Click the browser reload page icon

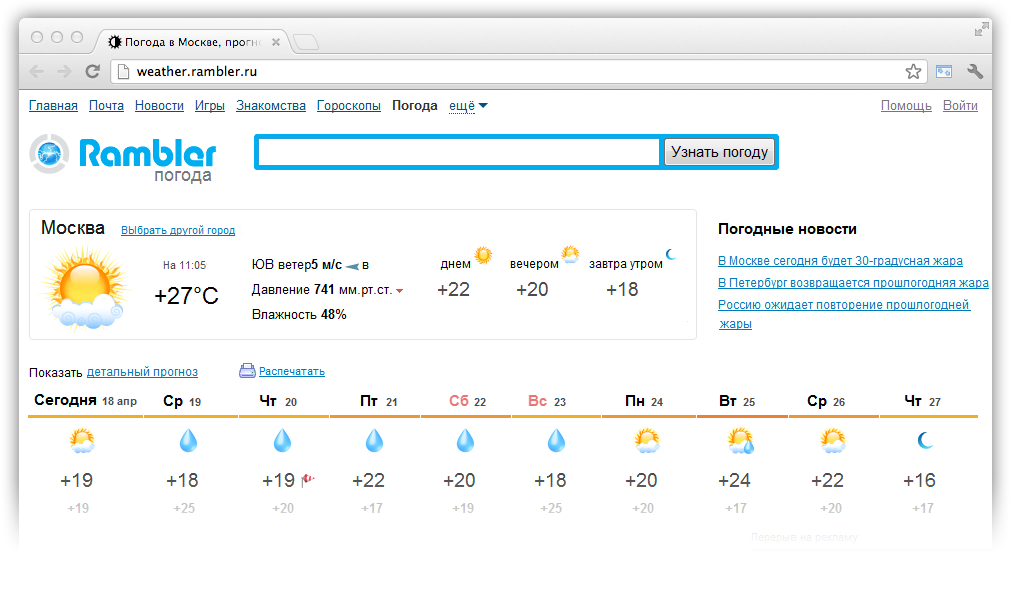(92, 72)
